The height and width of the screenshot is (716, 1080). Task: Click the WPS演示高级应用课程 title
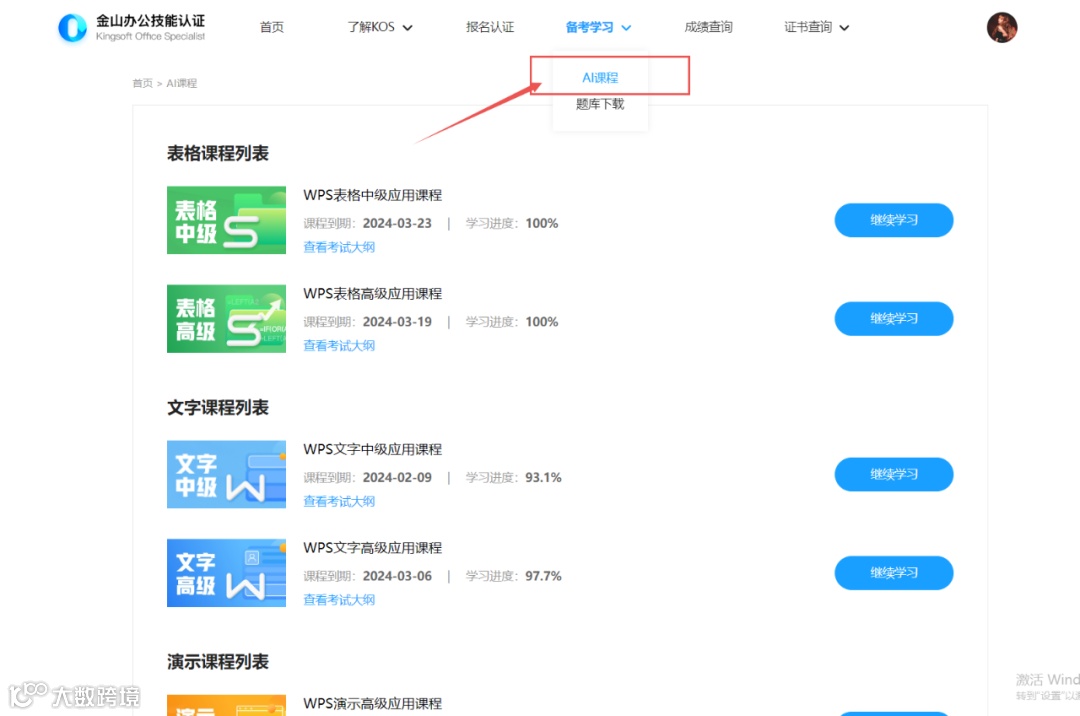coord(373,704)
